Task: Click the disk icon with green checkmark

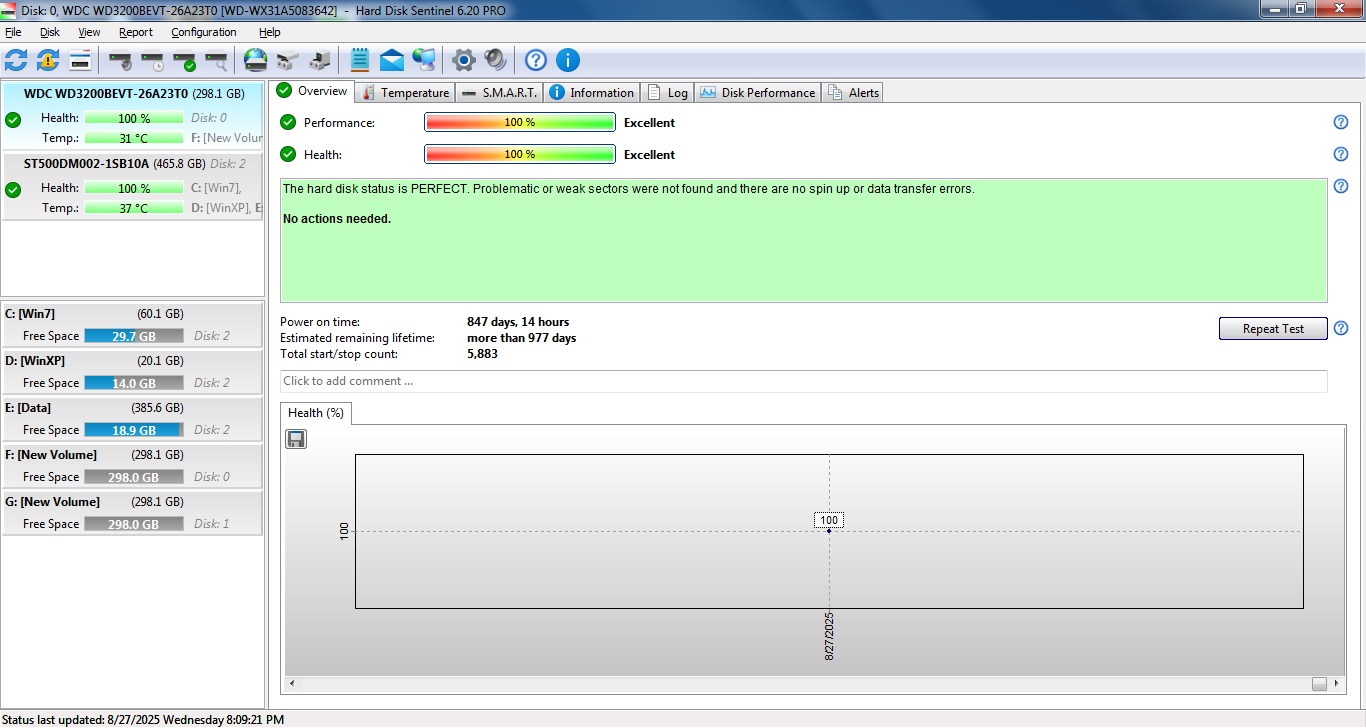Action: tap(184, 61)
